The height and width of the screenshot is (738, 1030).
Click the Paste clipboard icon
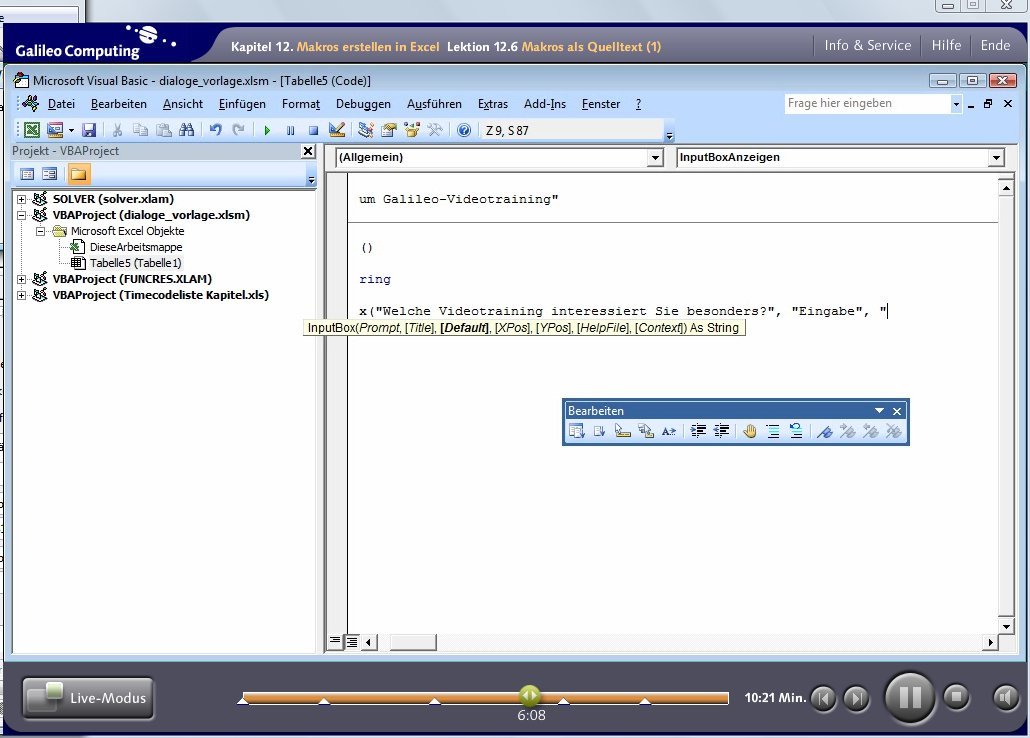[x=164, y=130]
